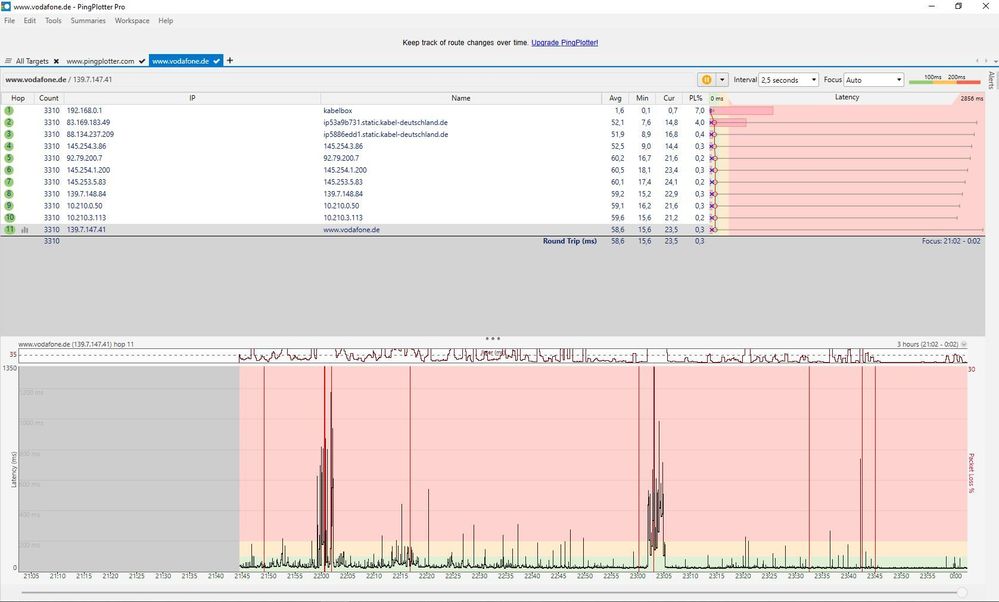This screenshot has height=602, width=999.
Task: Open the dropdown arrow beside the pause button
Action: point(722,80)
